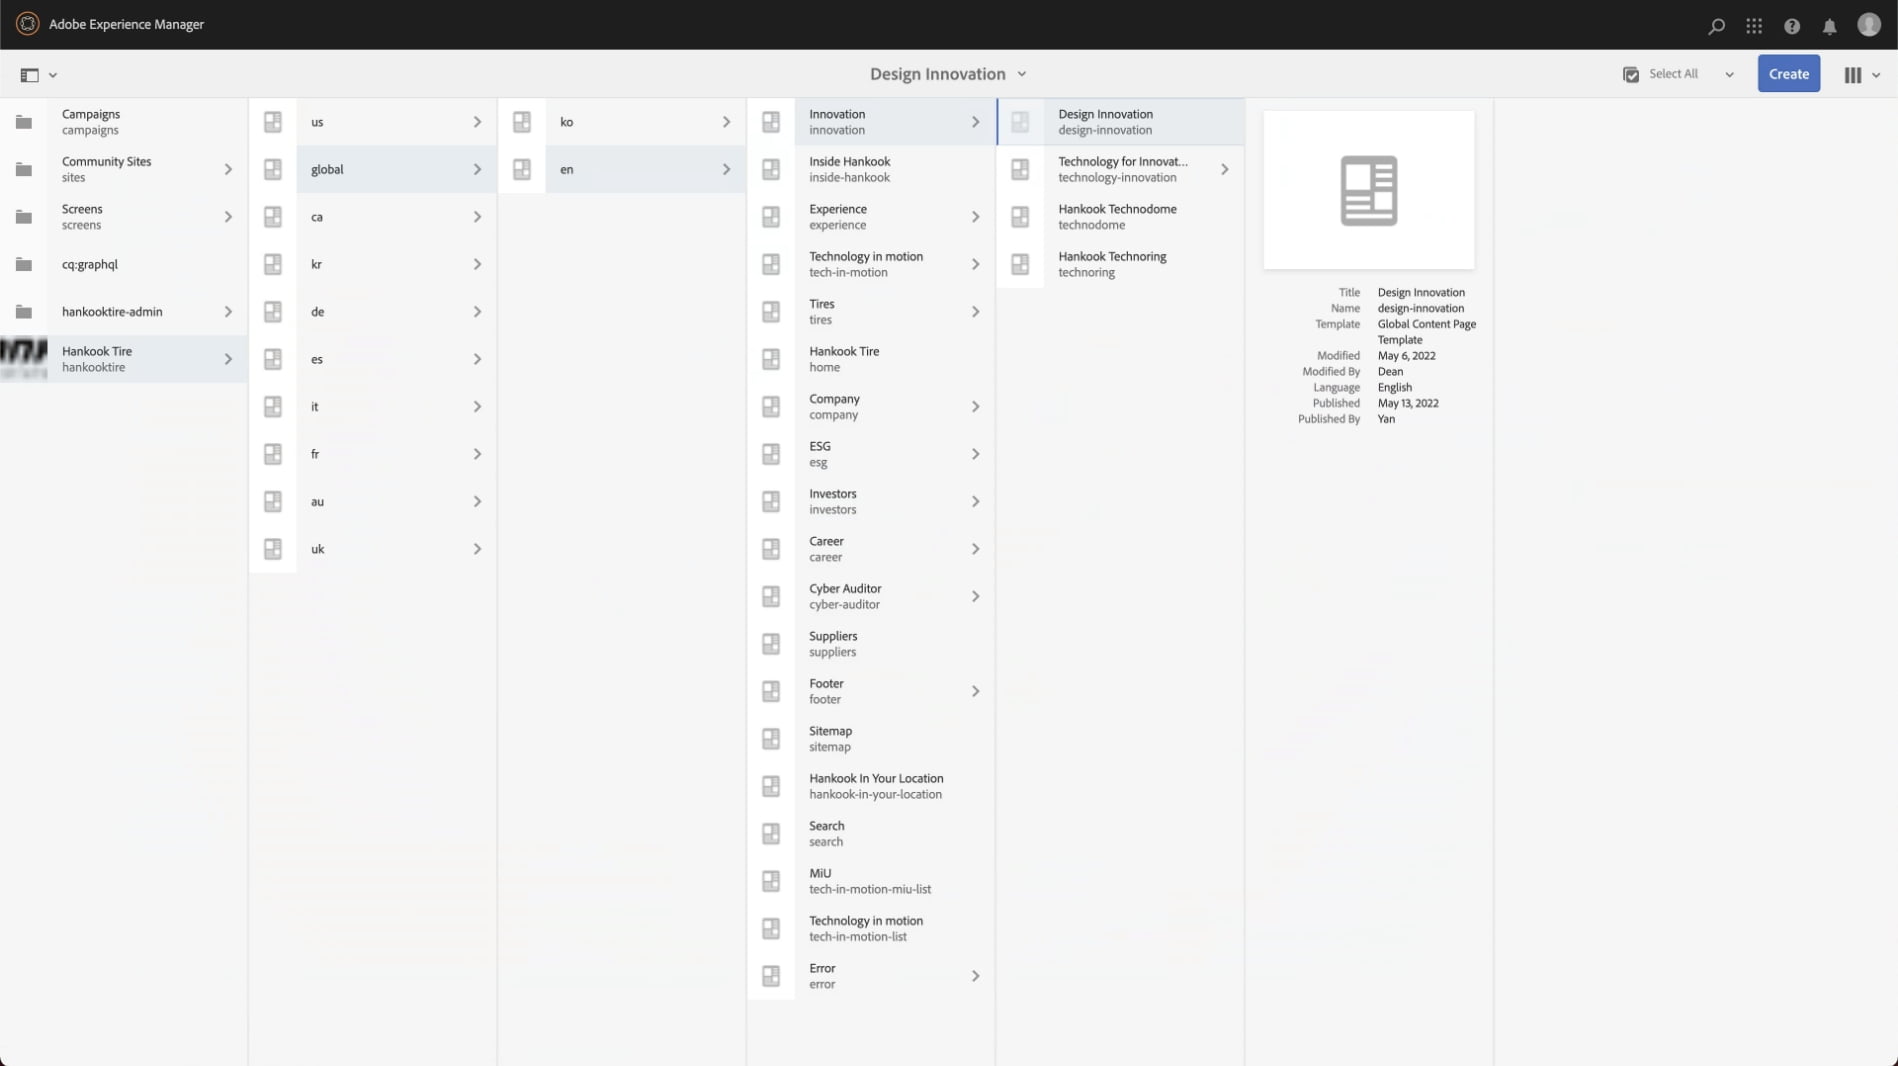Image resolution: width=1898 pixels, height=1066 pixels.
Task: Select Technology in motion tech-in-motion-list page
Action: click(x=871, y=928)
